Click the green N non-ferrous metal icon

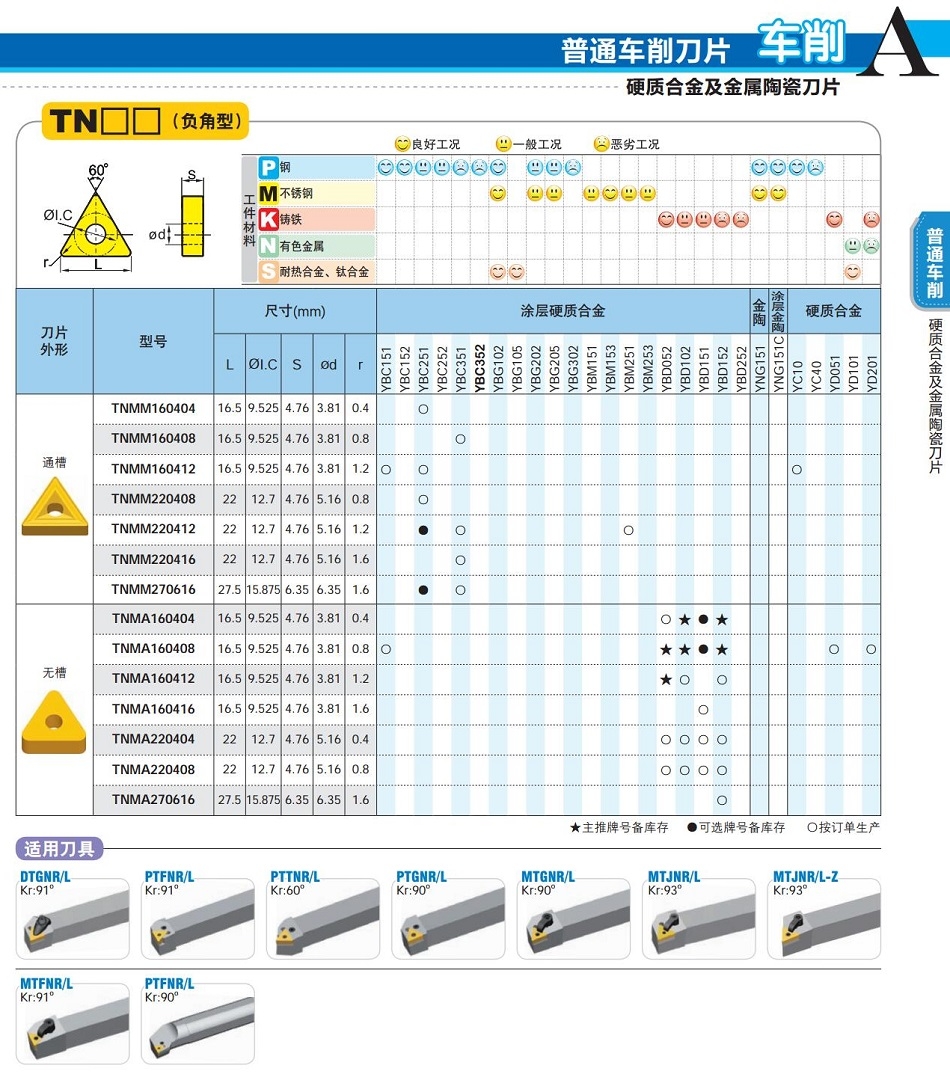click(268, 246)
